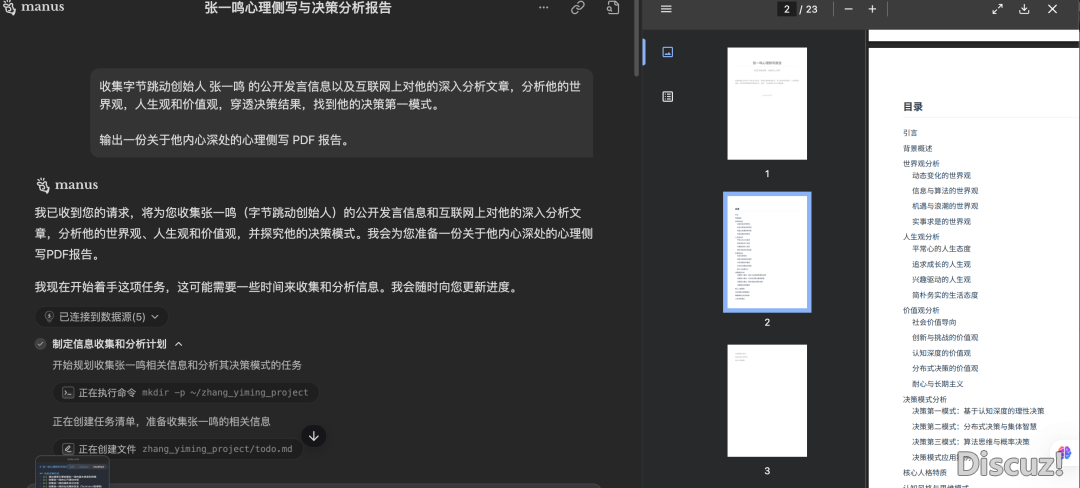Click 机遇与浪潮的世界观 entry

click(x=945, y=206)
